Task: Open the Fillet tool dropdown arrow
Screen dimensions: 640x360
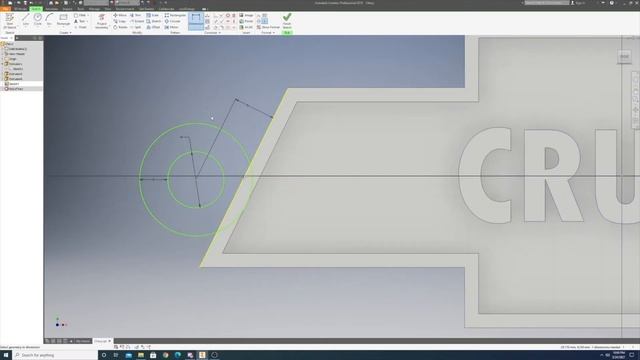Action: point(88,15)
